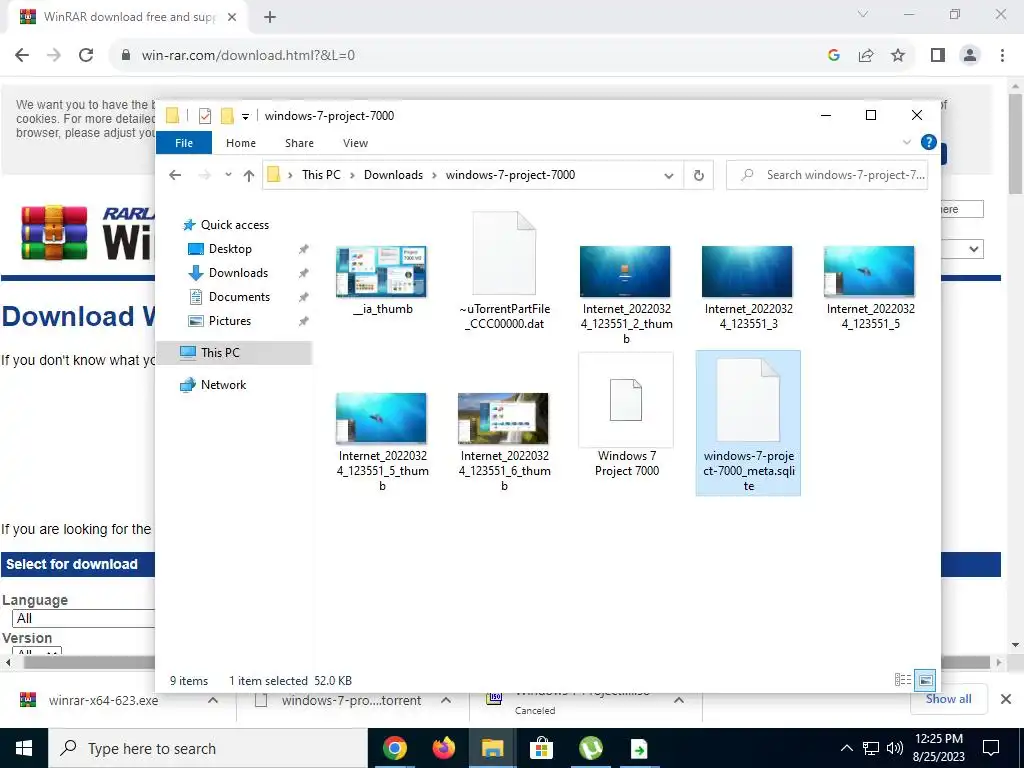Select Internet_20220324_123551_5 image file
The height and width of the screenshot is (768, 1024).
(870, 287)
